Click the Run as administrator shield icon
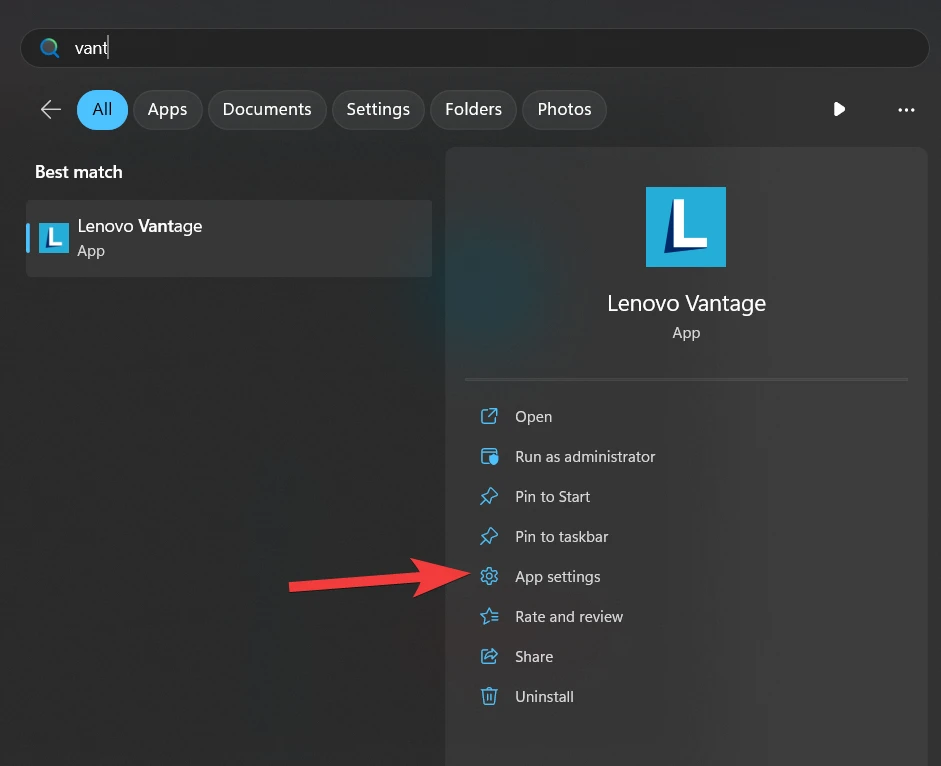This screenshot has height=766, width=941. coord(489,456)
